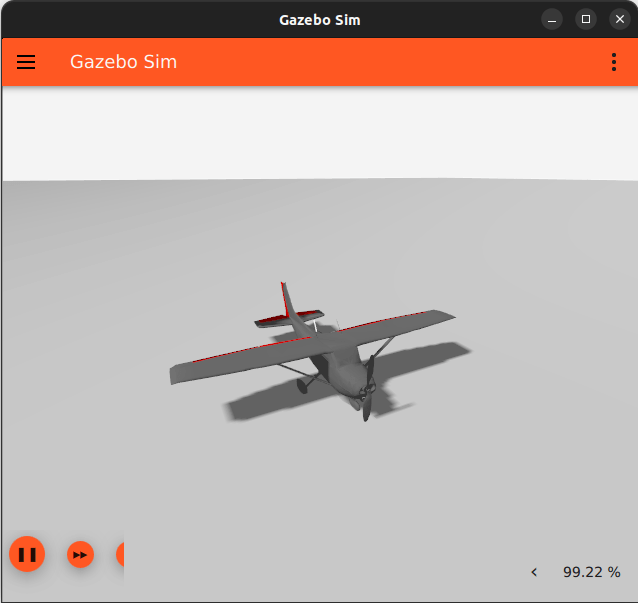Click the 99.22 % real time factor
Image resolution: width=638 pixels, height=603 pixels.
pyautogui.click(x=591, y=572)
